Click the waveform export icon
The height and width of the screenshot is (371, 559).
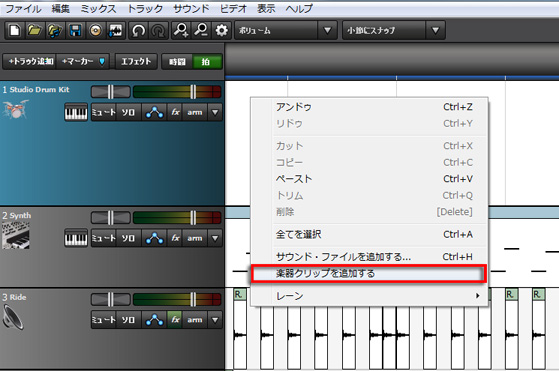[x=115, y=30]
